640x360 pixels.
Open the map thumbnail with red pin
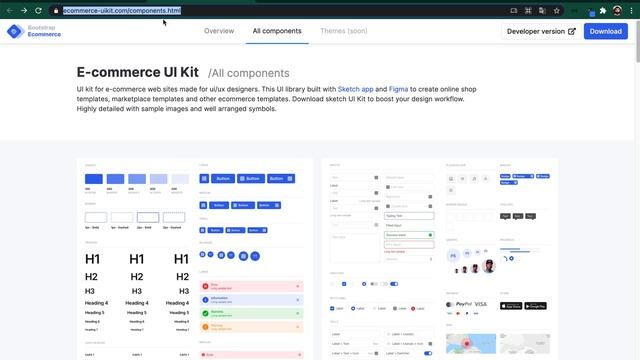click(471, 344)
